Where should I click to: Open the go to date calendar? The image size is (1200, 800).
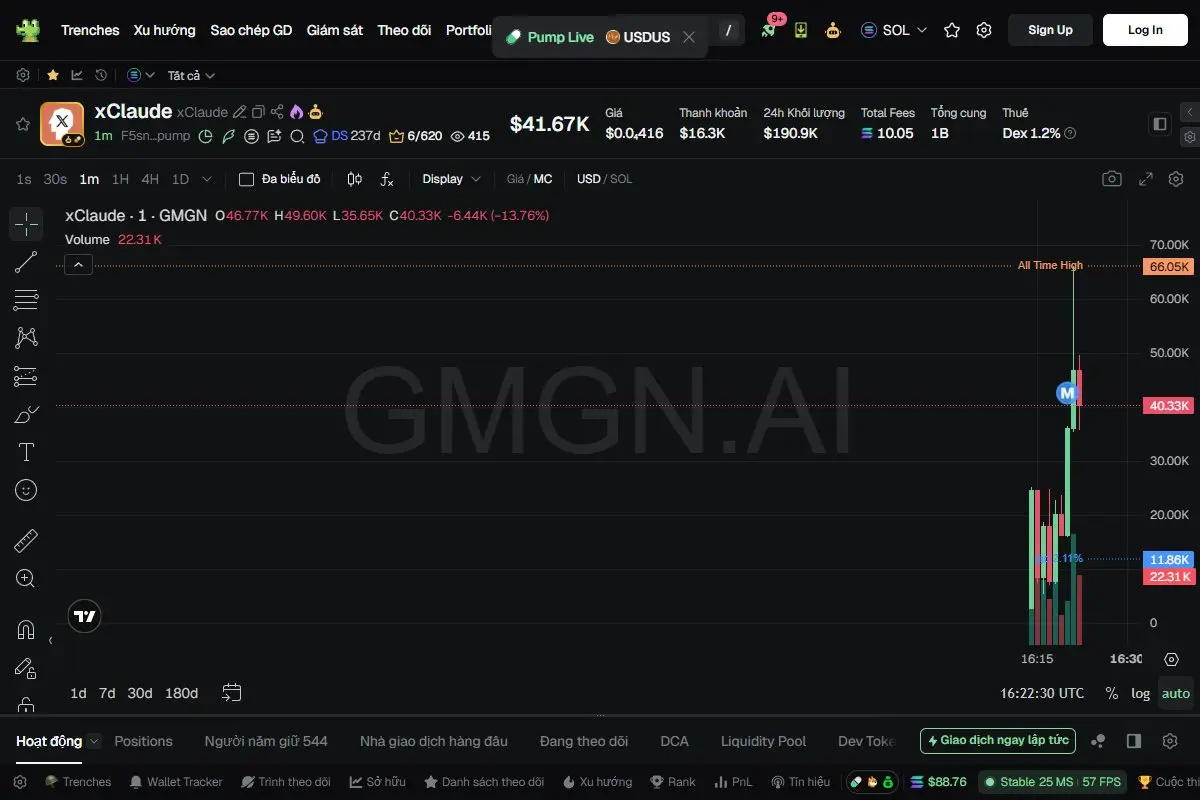pos(232,692)
